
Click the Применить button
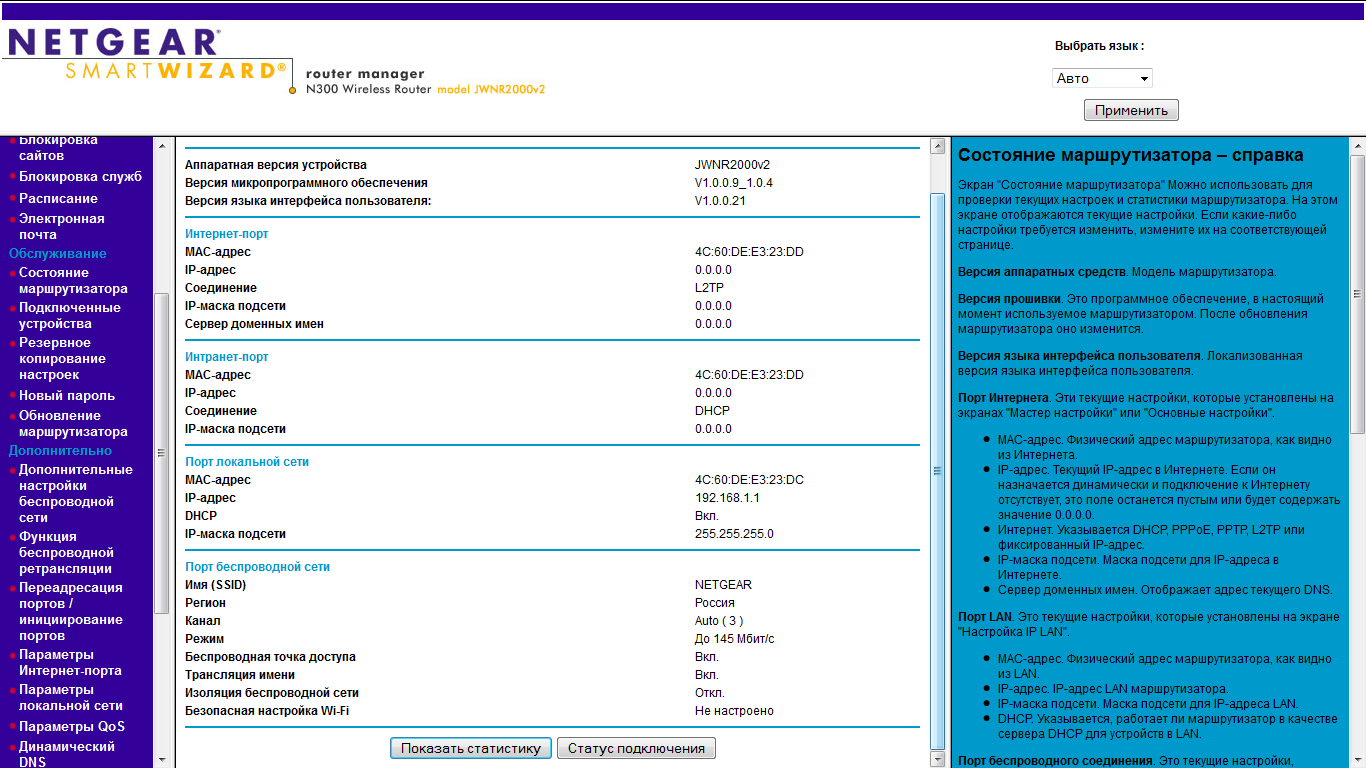(x=1131, y=110)
